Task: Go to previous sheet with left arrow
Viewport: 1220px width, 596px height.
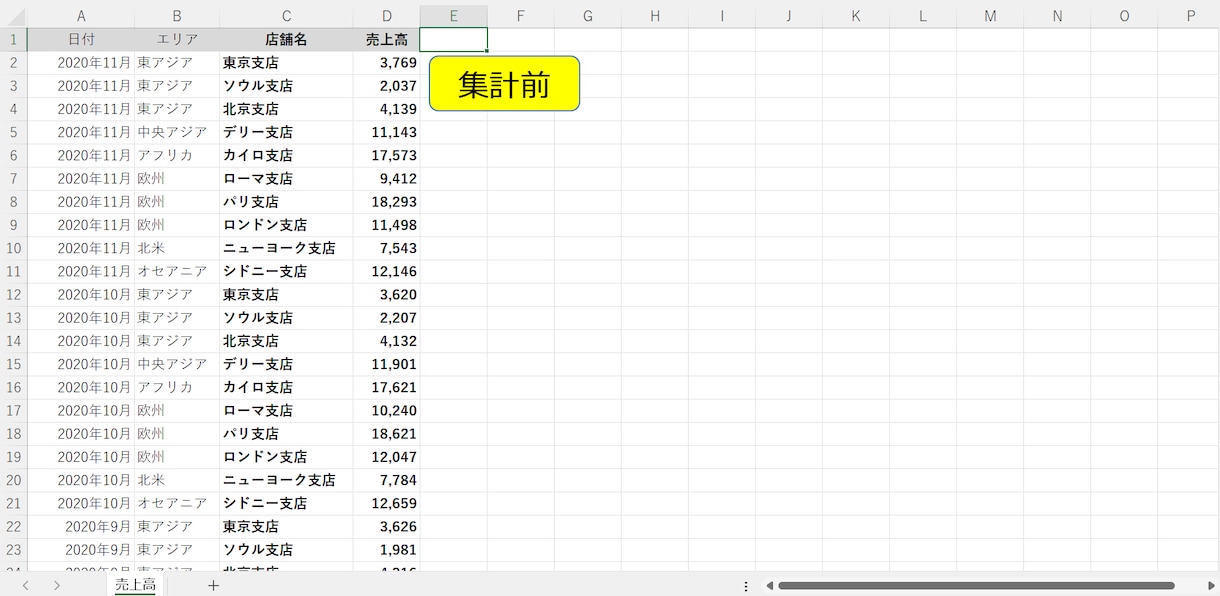Action: [26, 586]
